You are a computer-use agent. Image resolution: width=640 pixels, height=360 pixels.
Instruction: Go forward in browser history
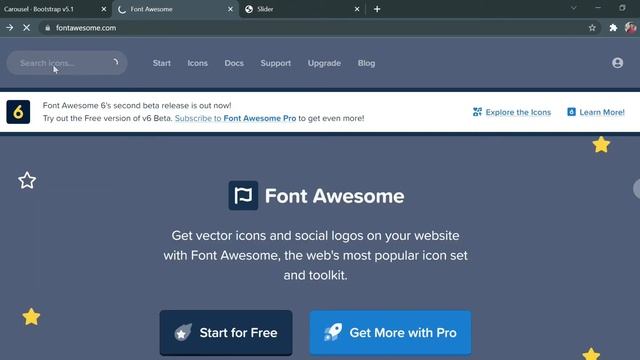point(9,28)
